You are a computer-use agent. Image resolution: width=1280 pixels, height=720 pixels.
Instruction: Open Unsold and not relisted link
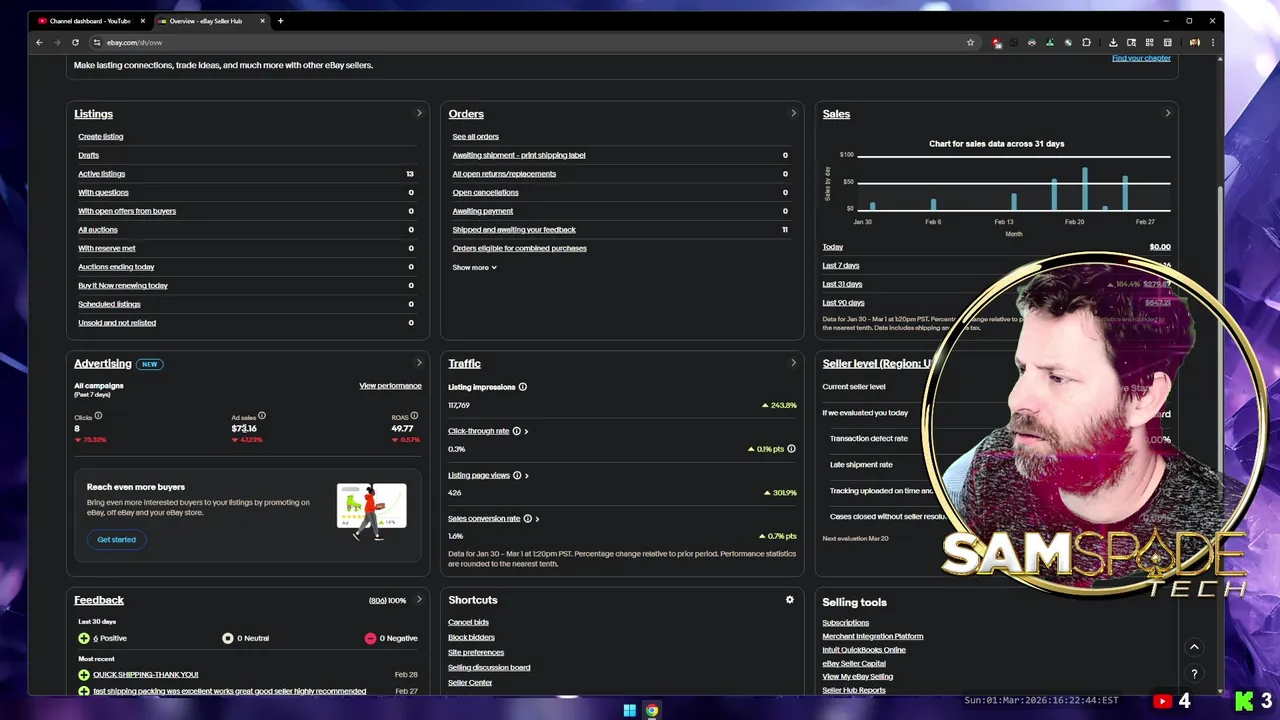click(x=117, y=323)
